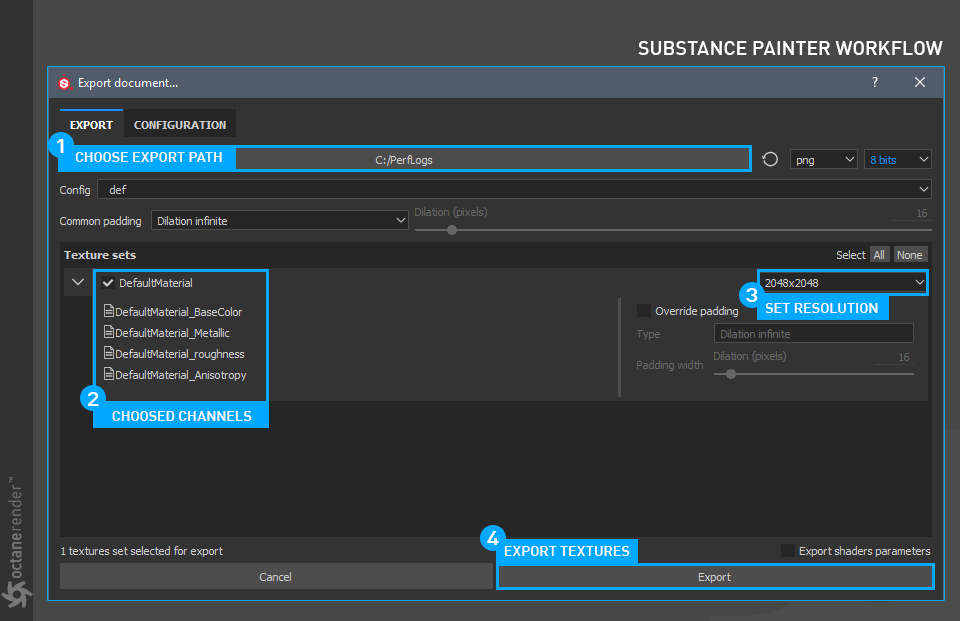960x621 pixels.
Task: Open the png file format dropdown
Action: coord(823,159)
